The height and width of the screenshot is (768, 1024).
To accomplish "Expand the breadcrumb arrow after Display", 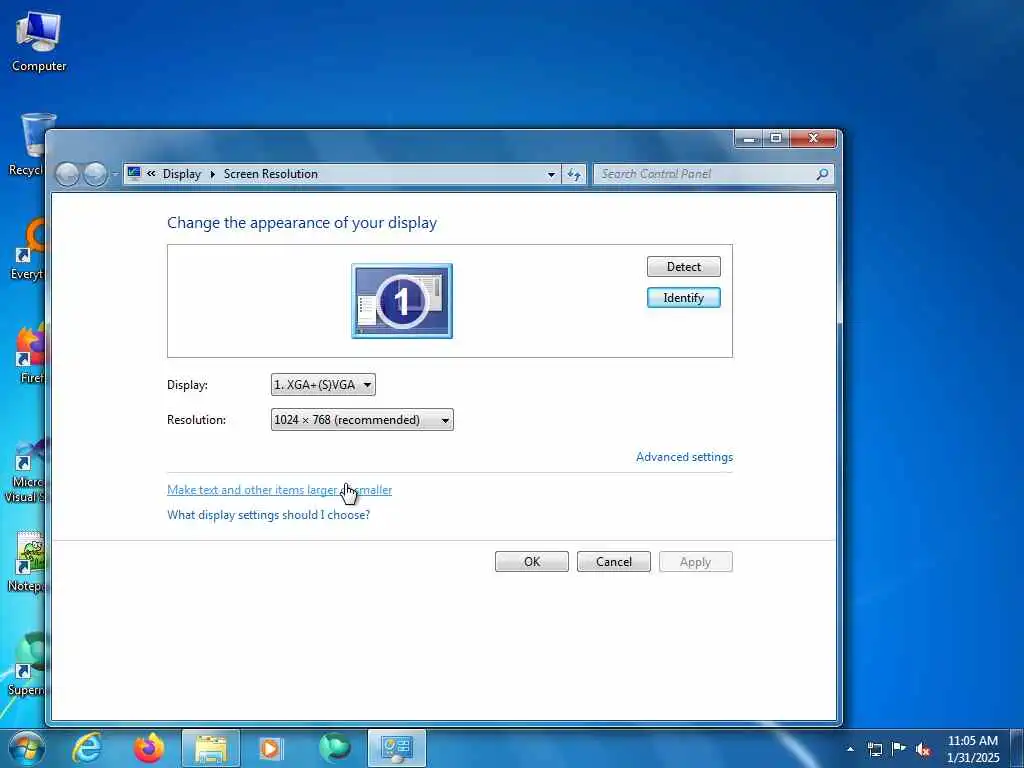I will point(212,174).
